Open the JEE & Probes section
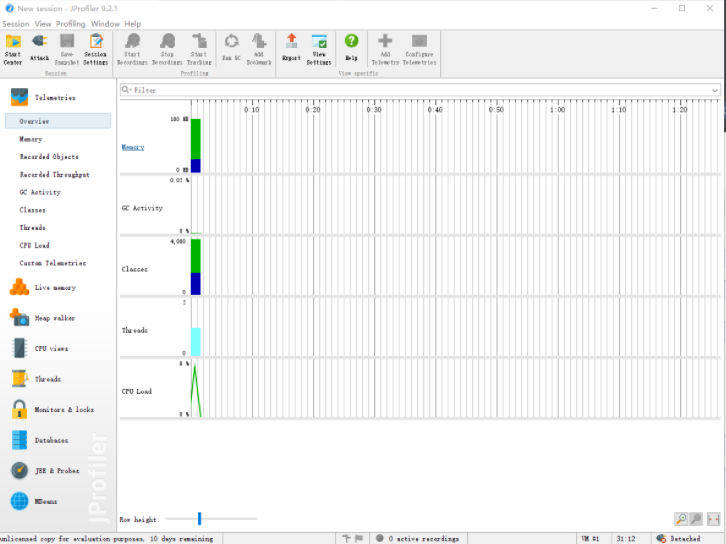Screen dimensions: 726x544 point(45,471)
